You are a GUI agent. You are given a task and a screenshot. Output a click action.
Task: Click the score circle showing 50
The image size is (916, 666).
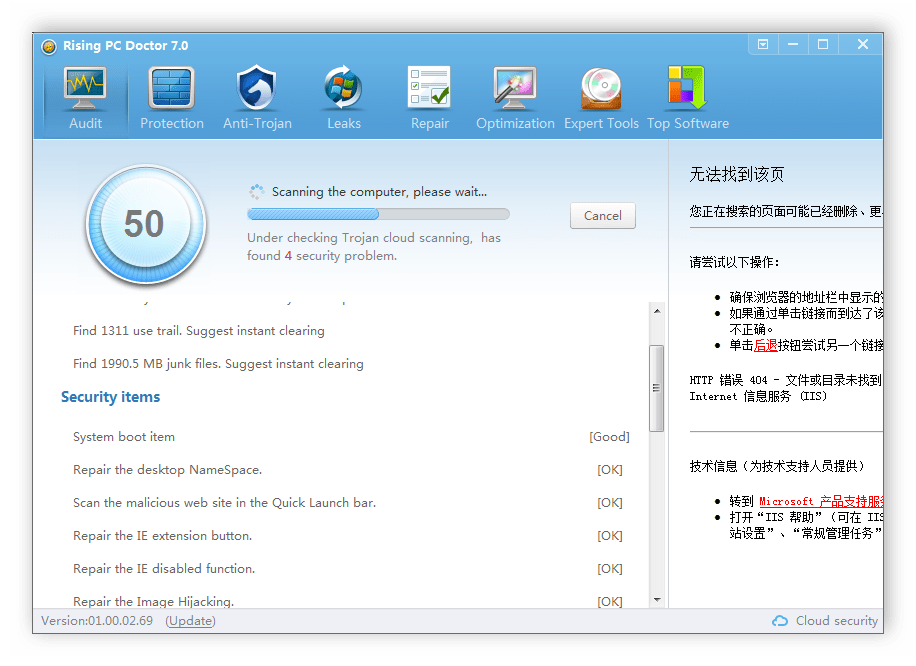tap(145, 224)
